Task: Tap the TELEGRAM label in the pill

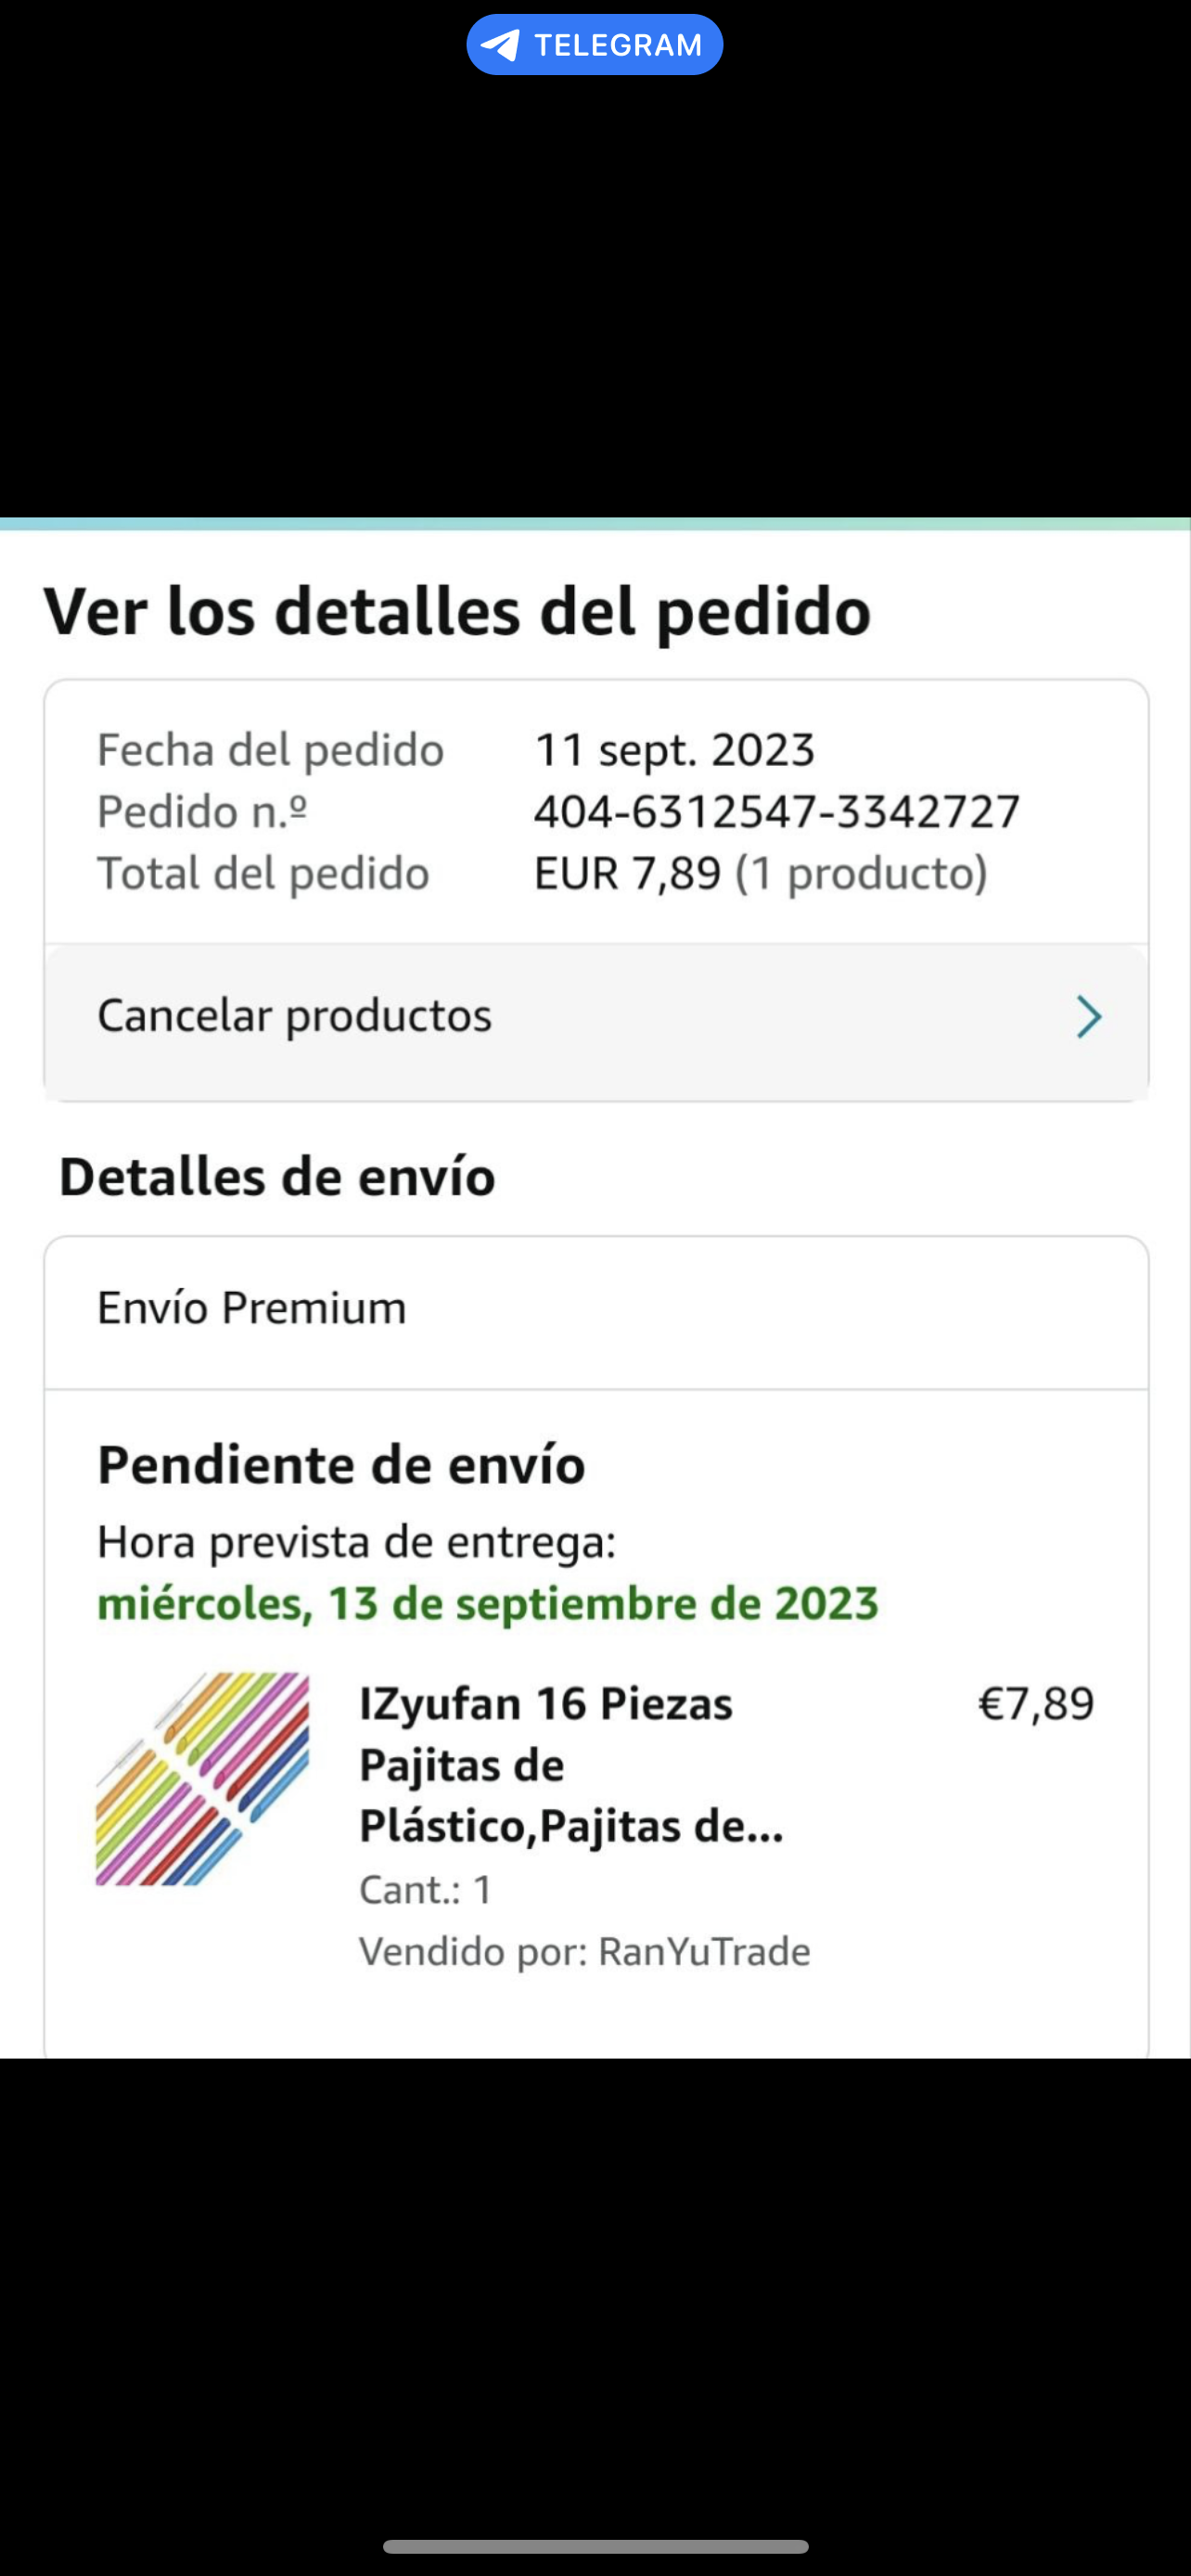Action: (618, 45)
